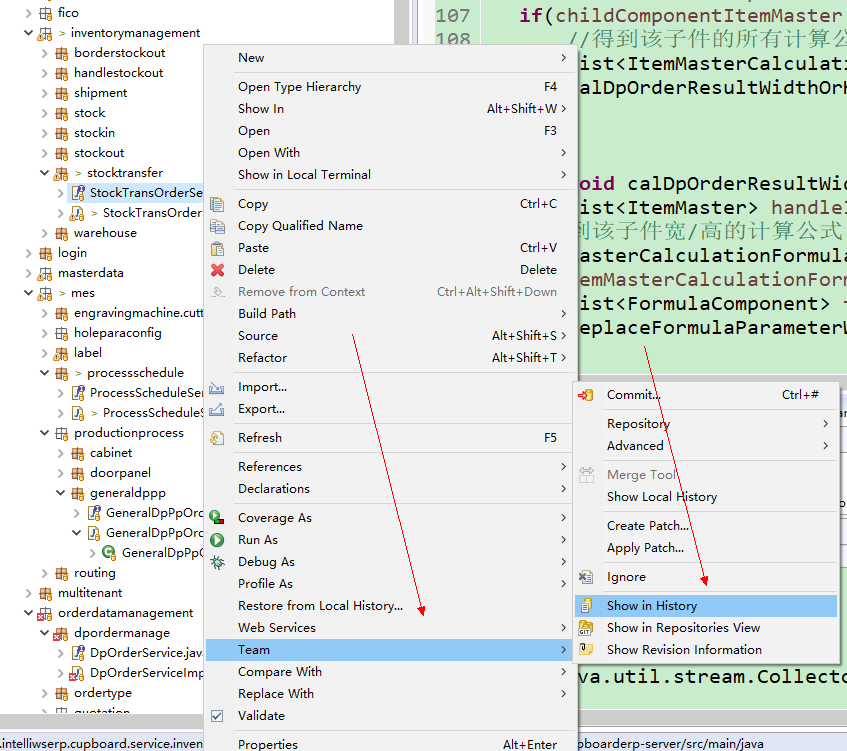Click the Debug As bug icon

(217, 562)
